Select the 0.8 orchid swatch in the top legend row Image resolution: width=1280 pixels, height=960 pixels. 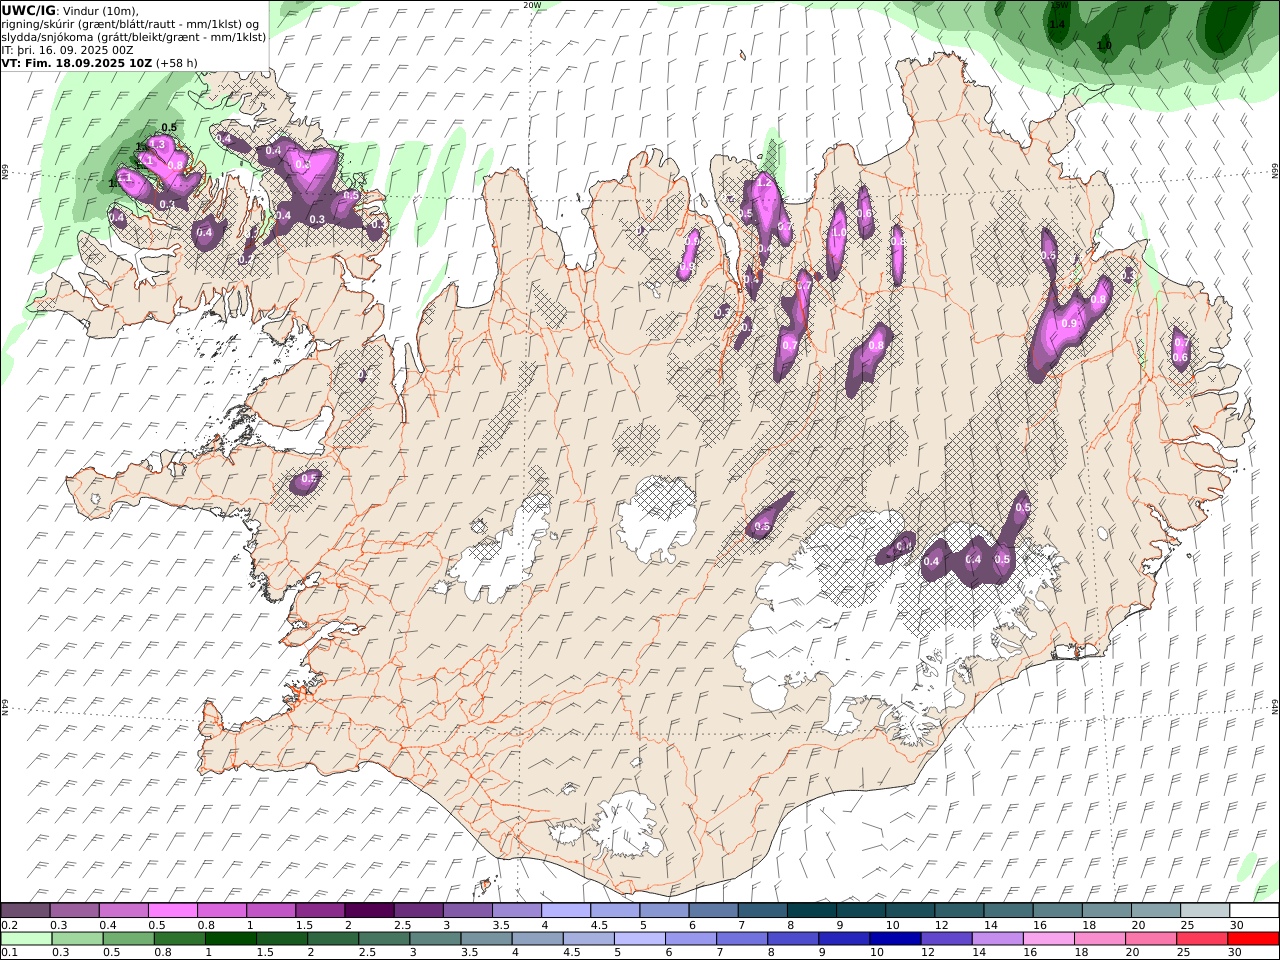(x=221, y=910)
